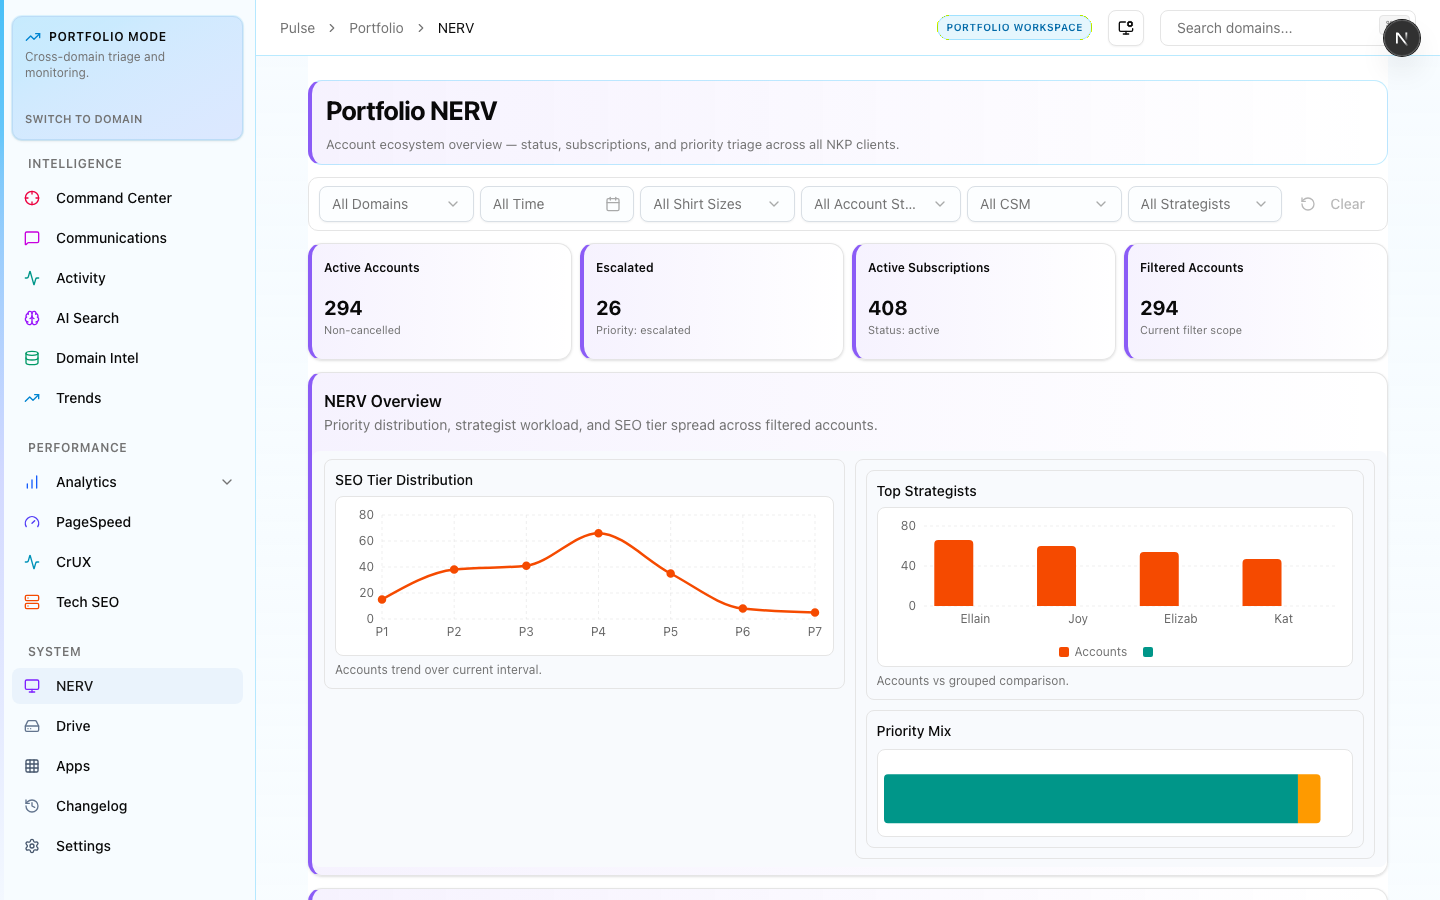1440x900 pixels.
Task: Click the Tech SEO server icon
Action: click(x=32, y=602)
